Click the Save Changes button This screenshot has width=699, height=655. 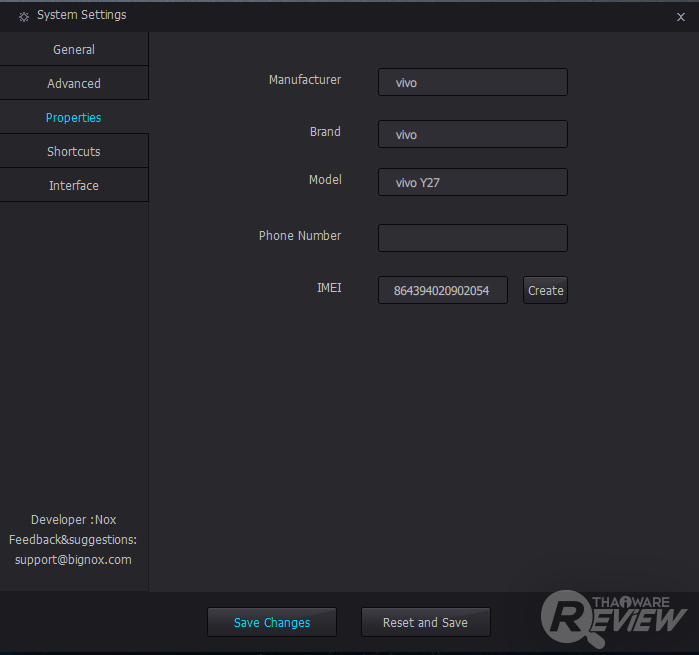pyautogui.click(x=272, y=622)
